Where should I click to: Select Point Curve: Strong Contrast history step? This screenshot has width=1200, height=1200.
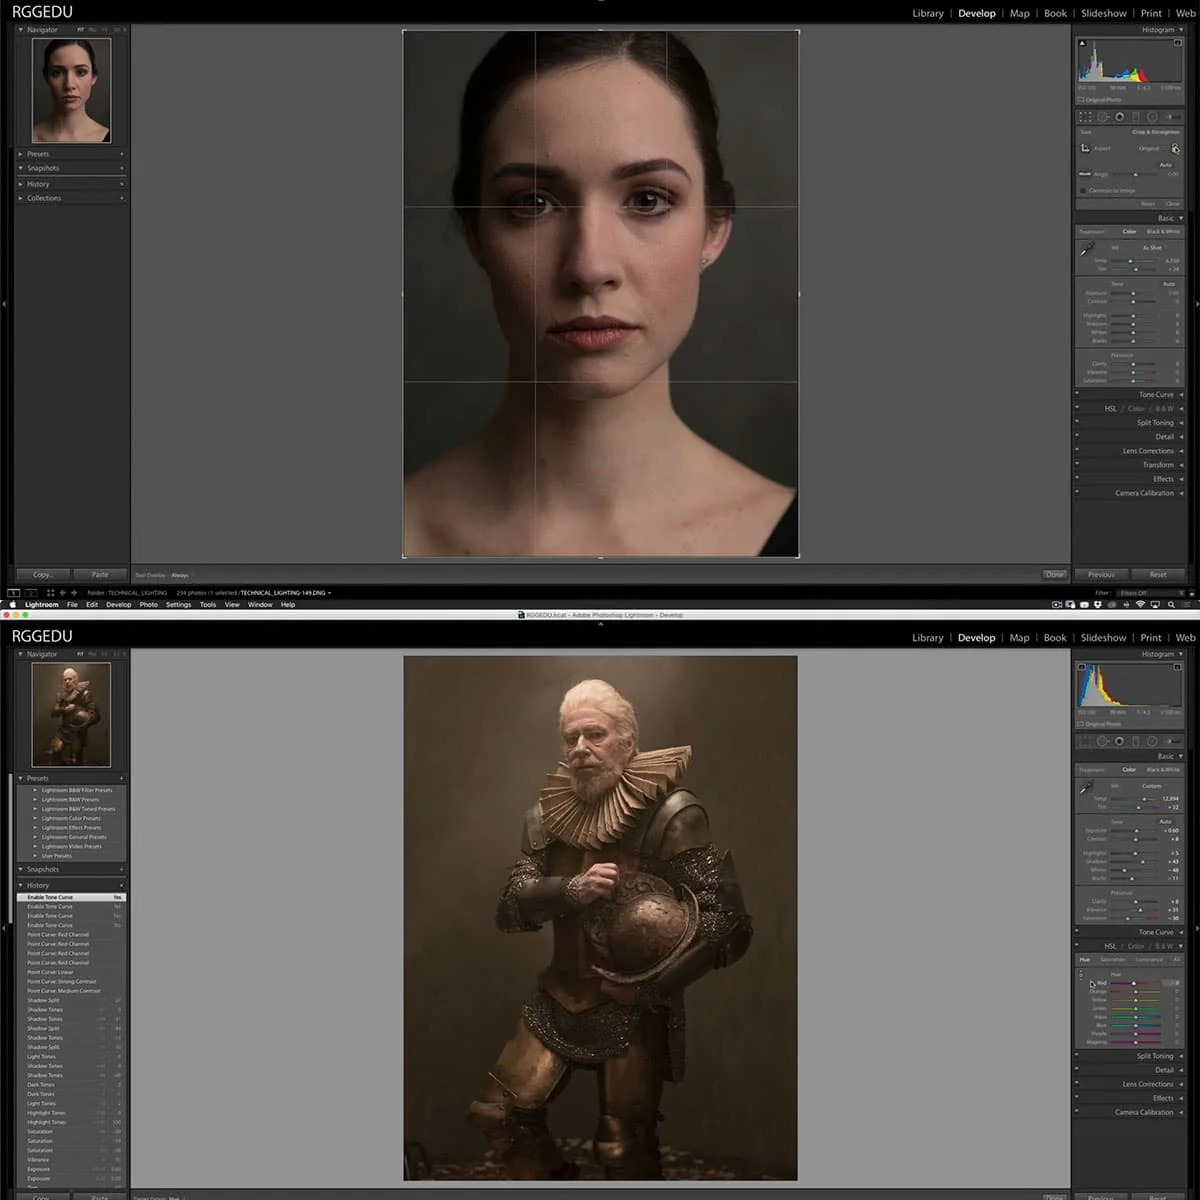(62, 981)
